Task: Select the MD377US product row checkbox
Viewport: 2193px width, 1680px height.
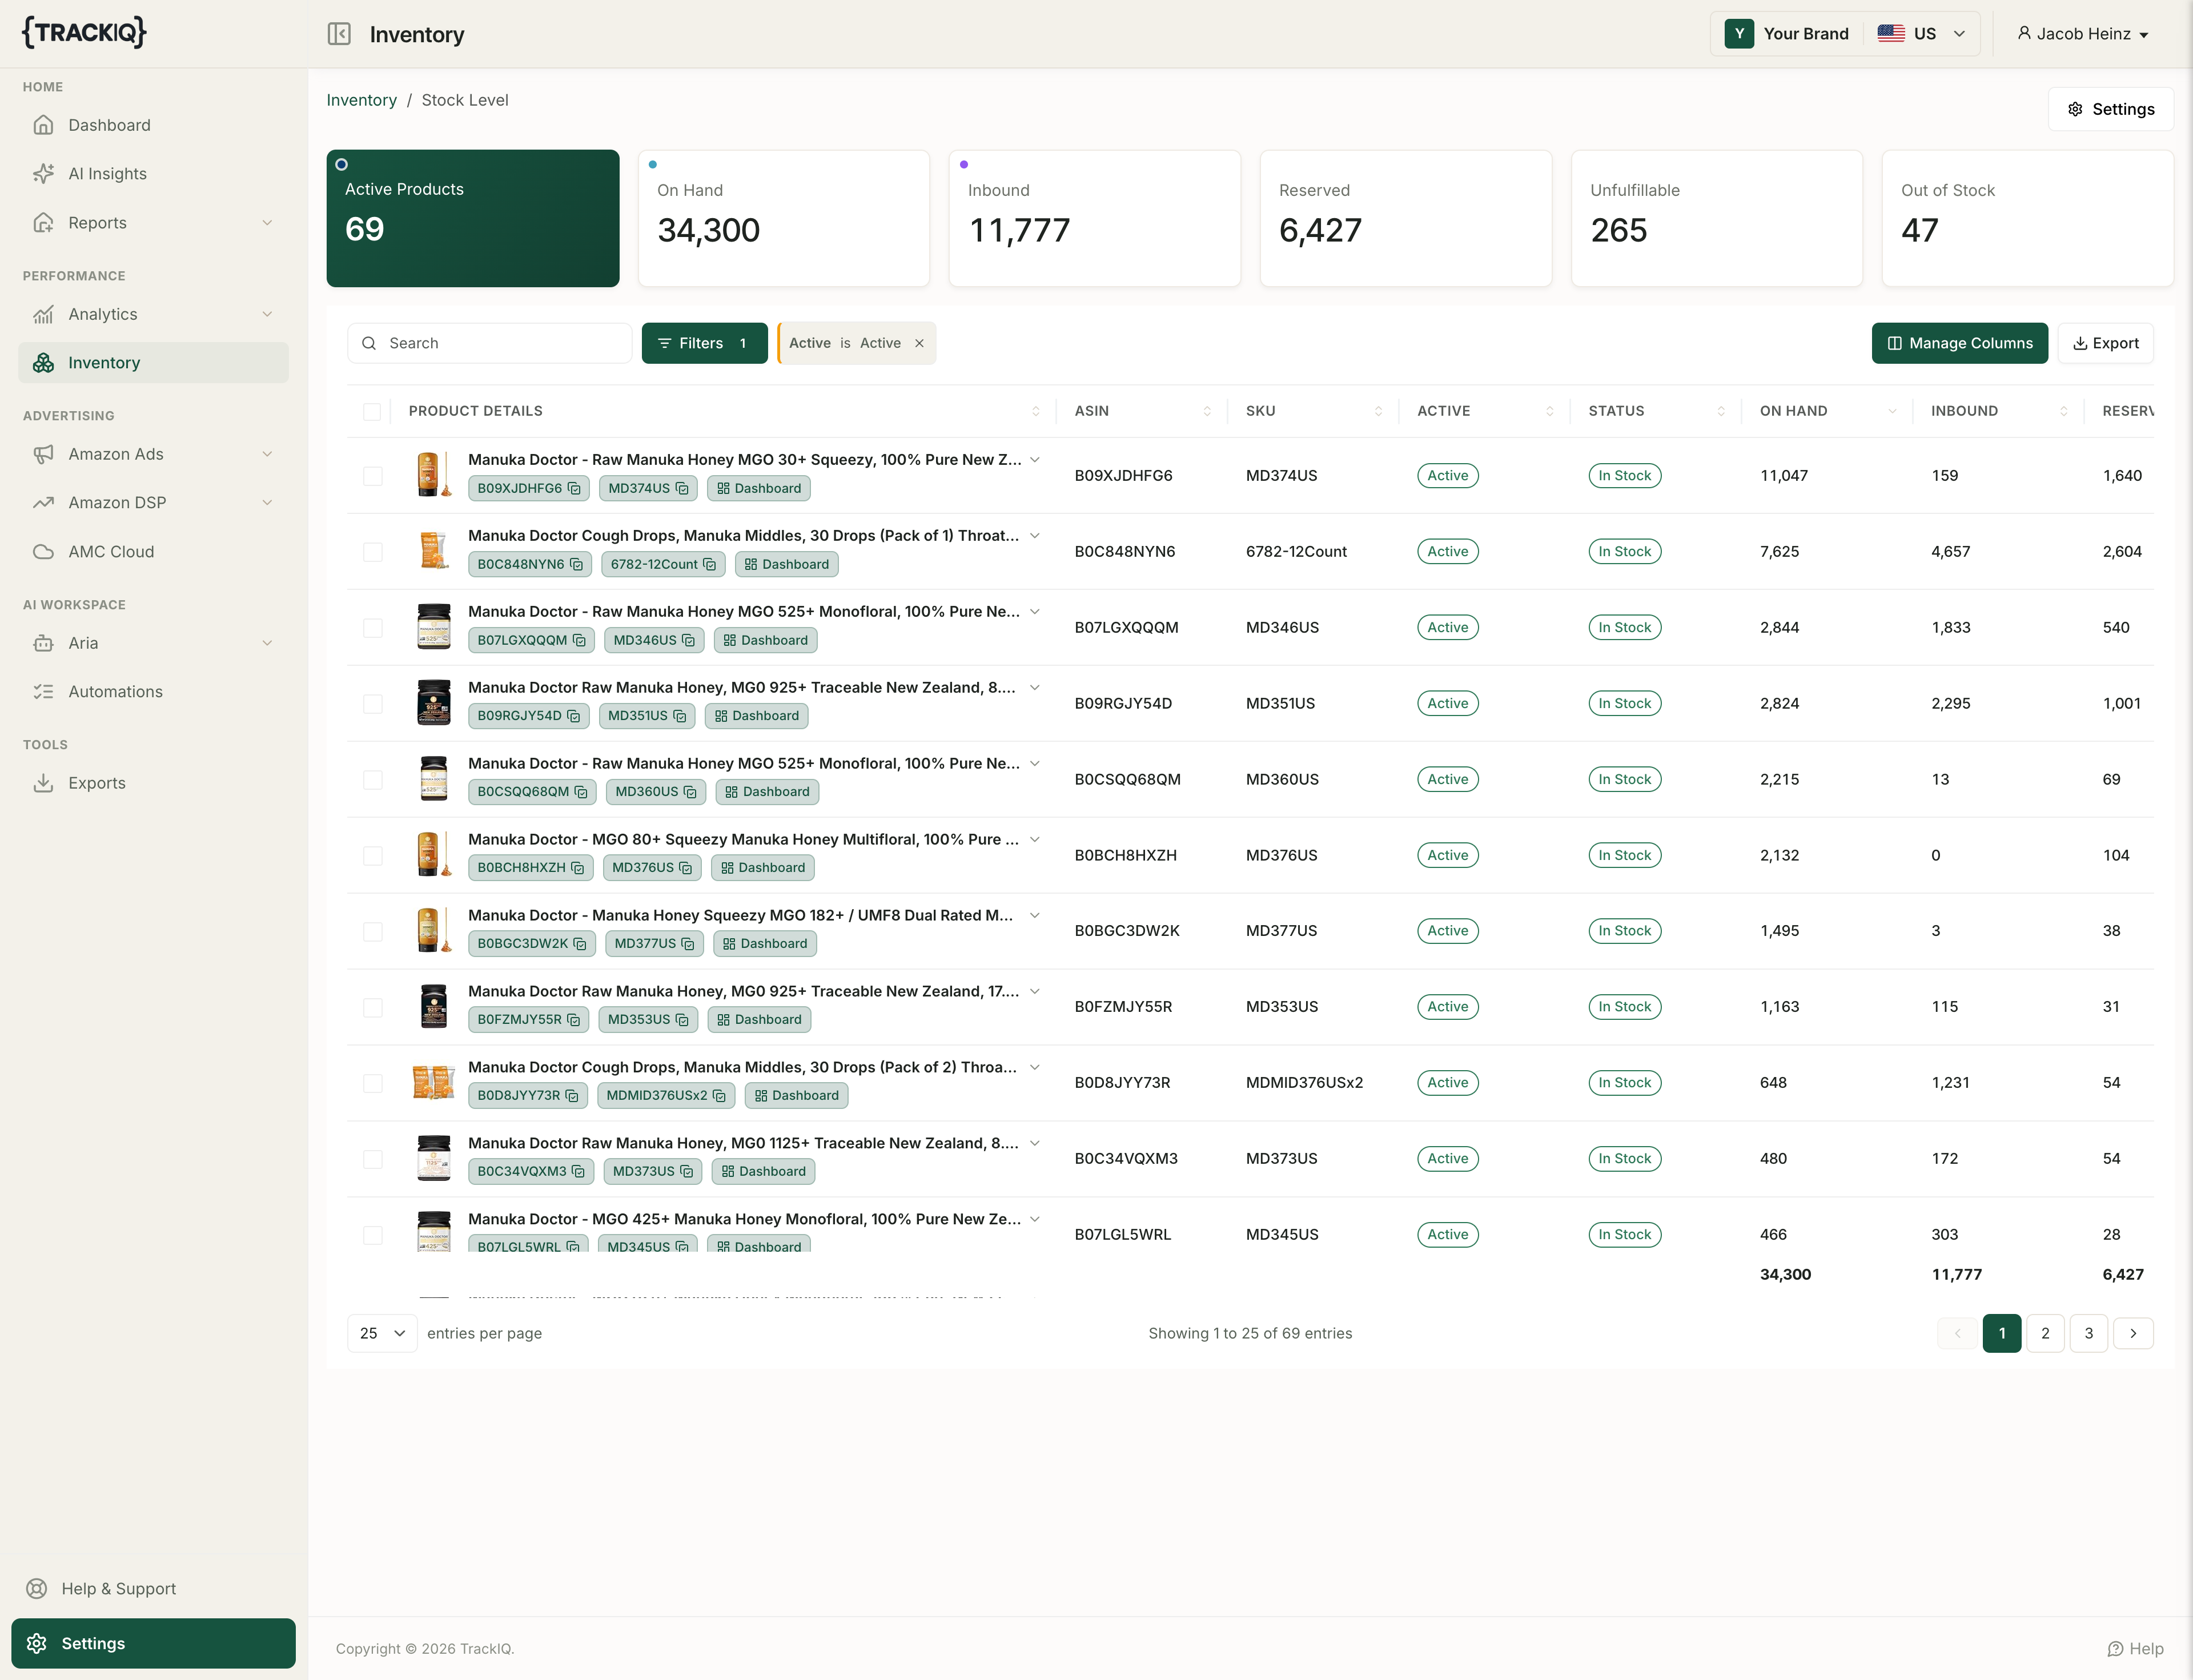Action: click(x=373, y=932)
